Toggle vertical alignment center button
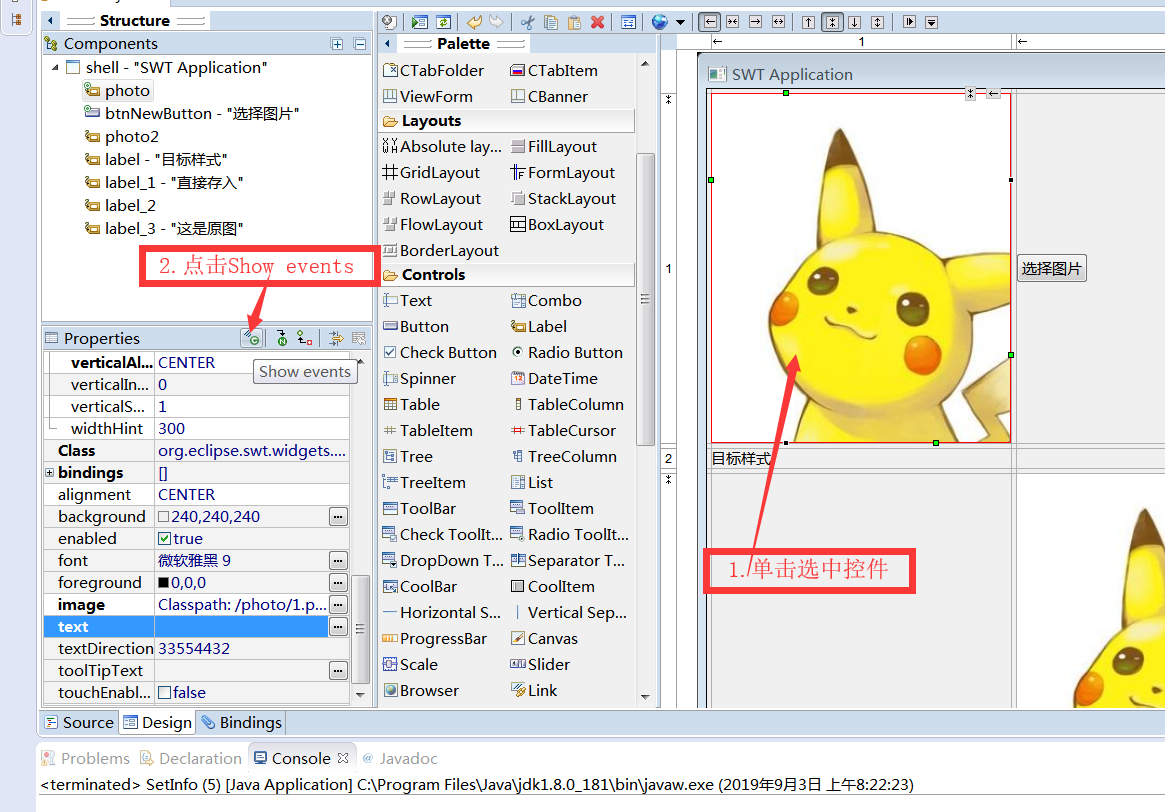The height and width of the screenshot is (812, 1165). tap(832, 22)
